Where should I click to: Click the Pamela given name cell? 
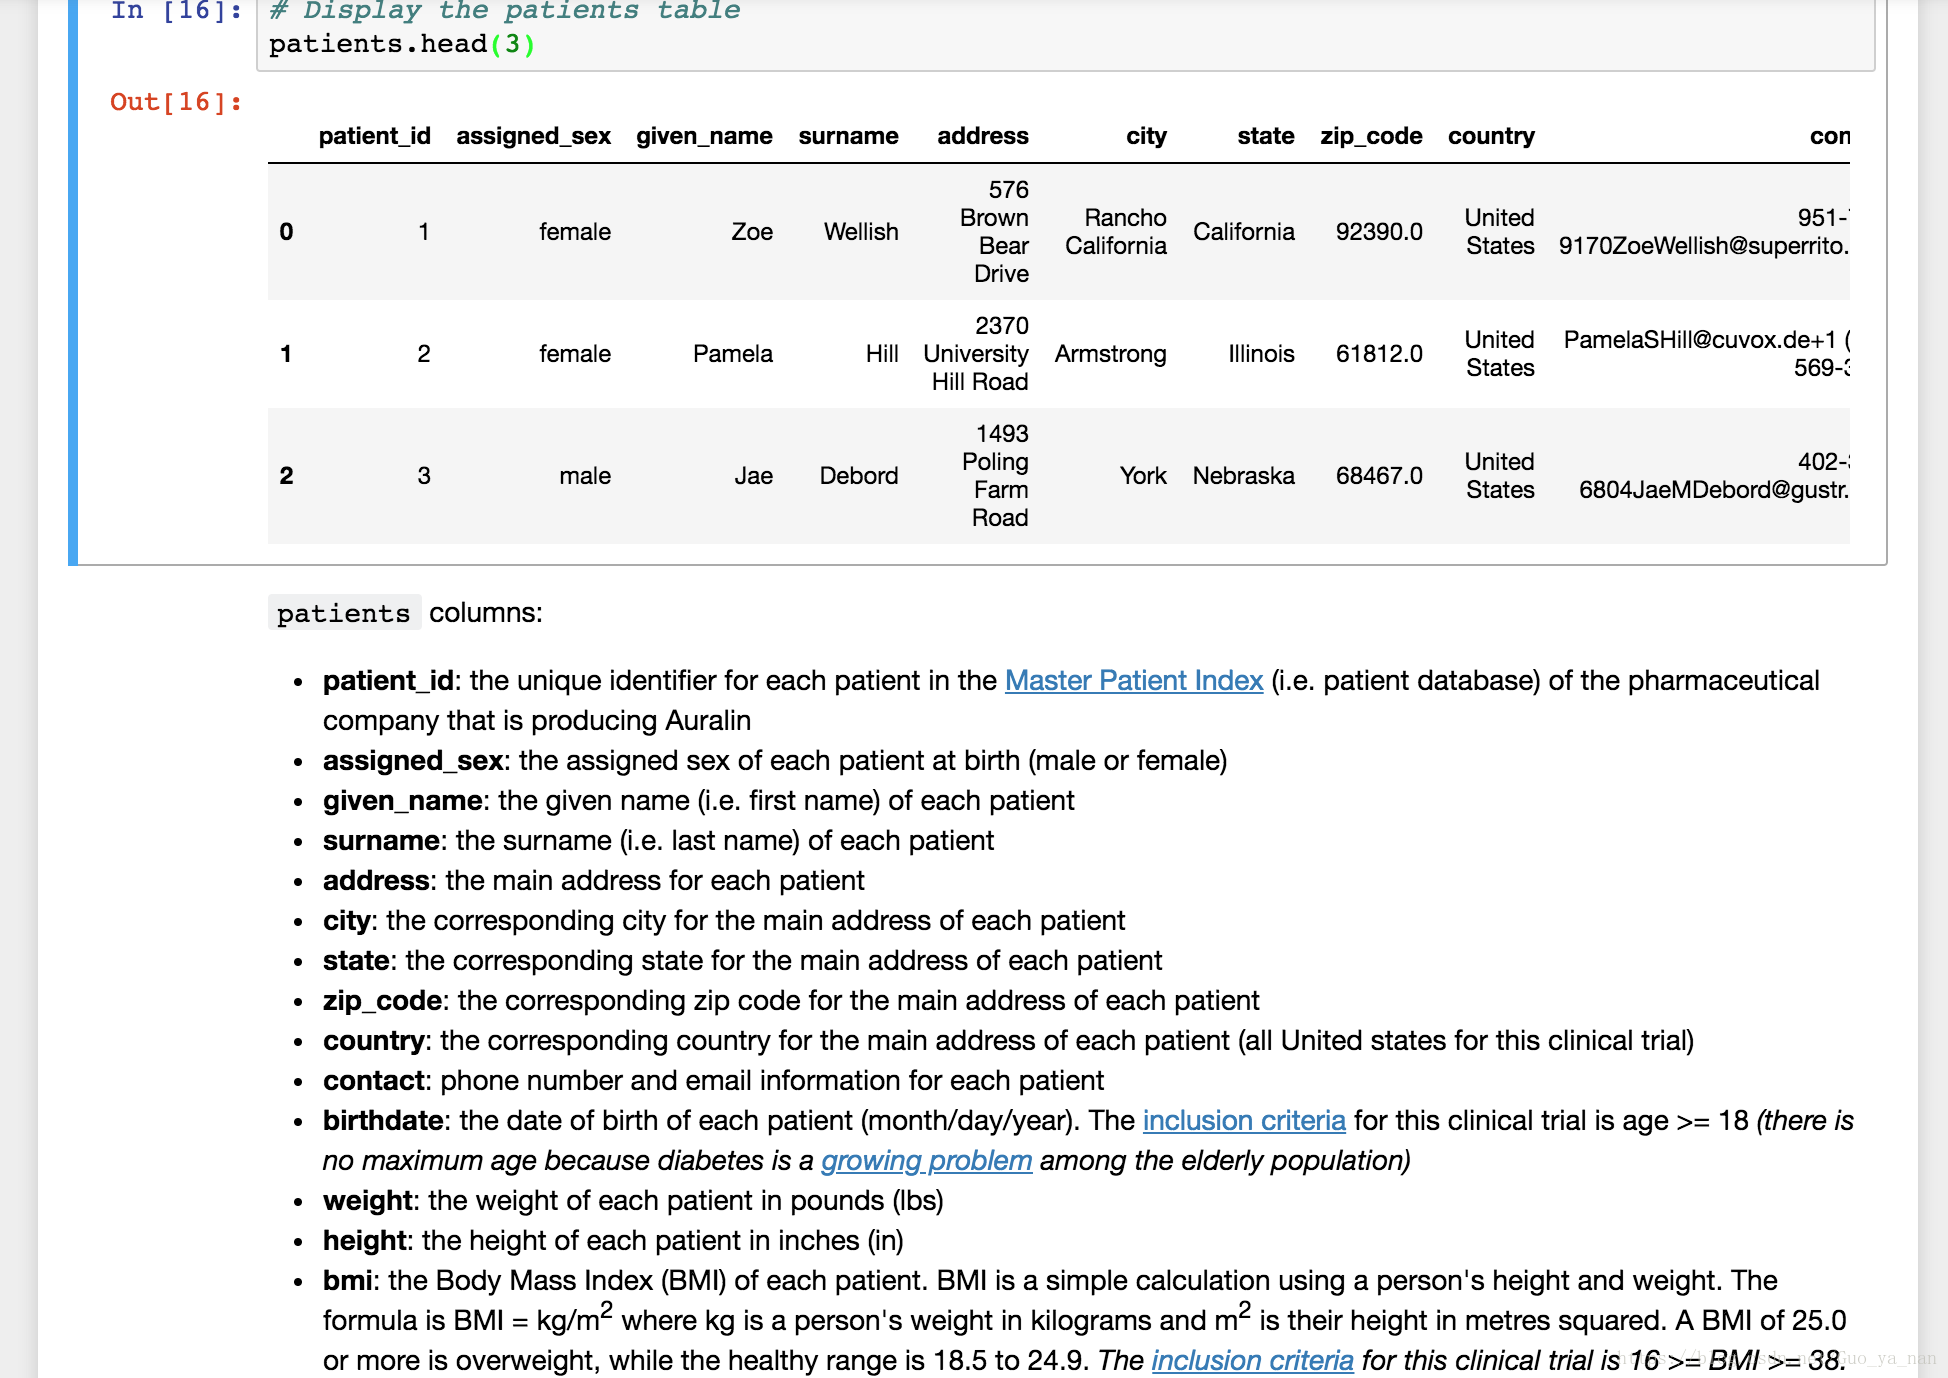(732, 354)
